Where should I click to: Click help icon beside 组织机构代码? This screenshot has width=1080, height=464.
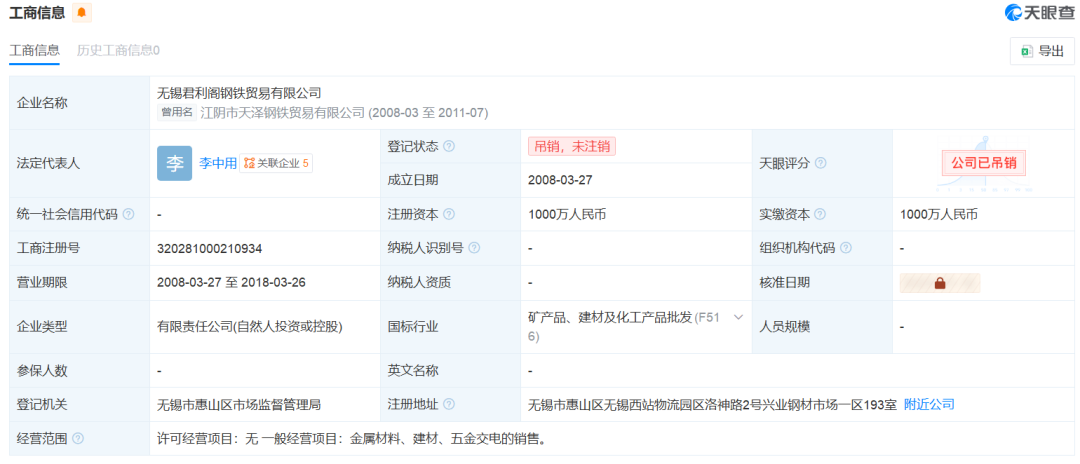pyautogui.click(x=846, y=248)
